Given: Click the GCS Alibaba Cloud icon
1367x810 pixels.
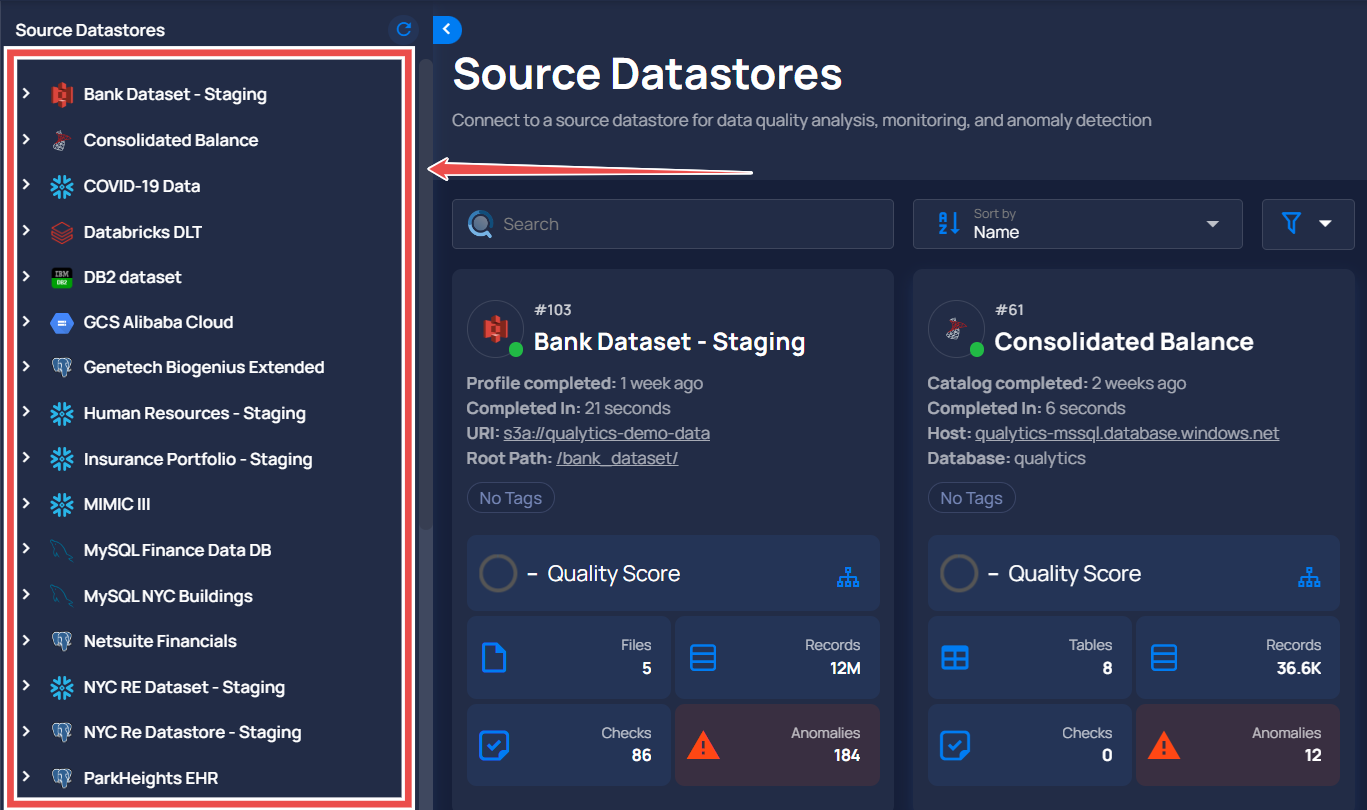Looking at the screenshot, I should [x=62, y=323].
